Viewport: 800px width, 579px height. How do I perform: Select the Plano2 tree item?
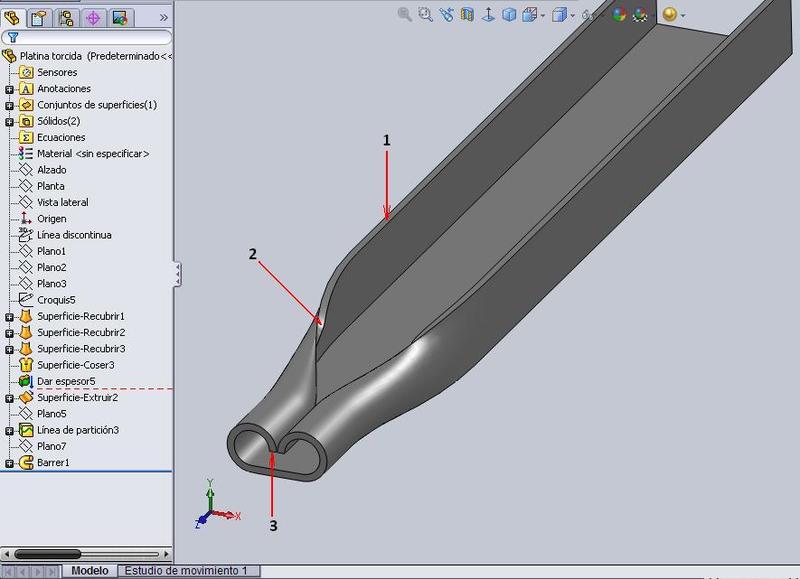pos(51,267)
